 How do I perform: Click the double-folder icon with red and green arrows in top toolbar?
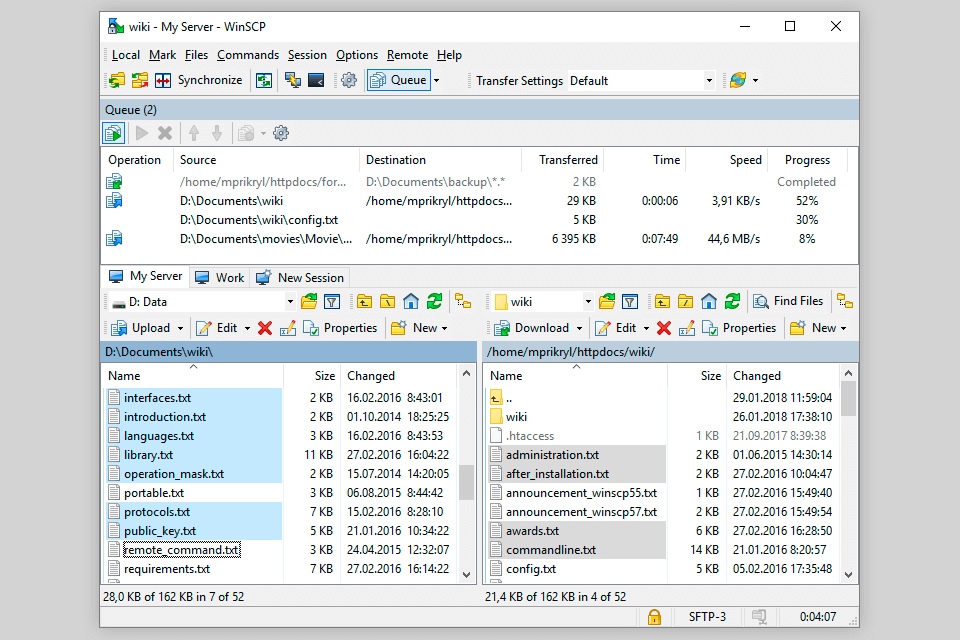tap(140, 80)
